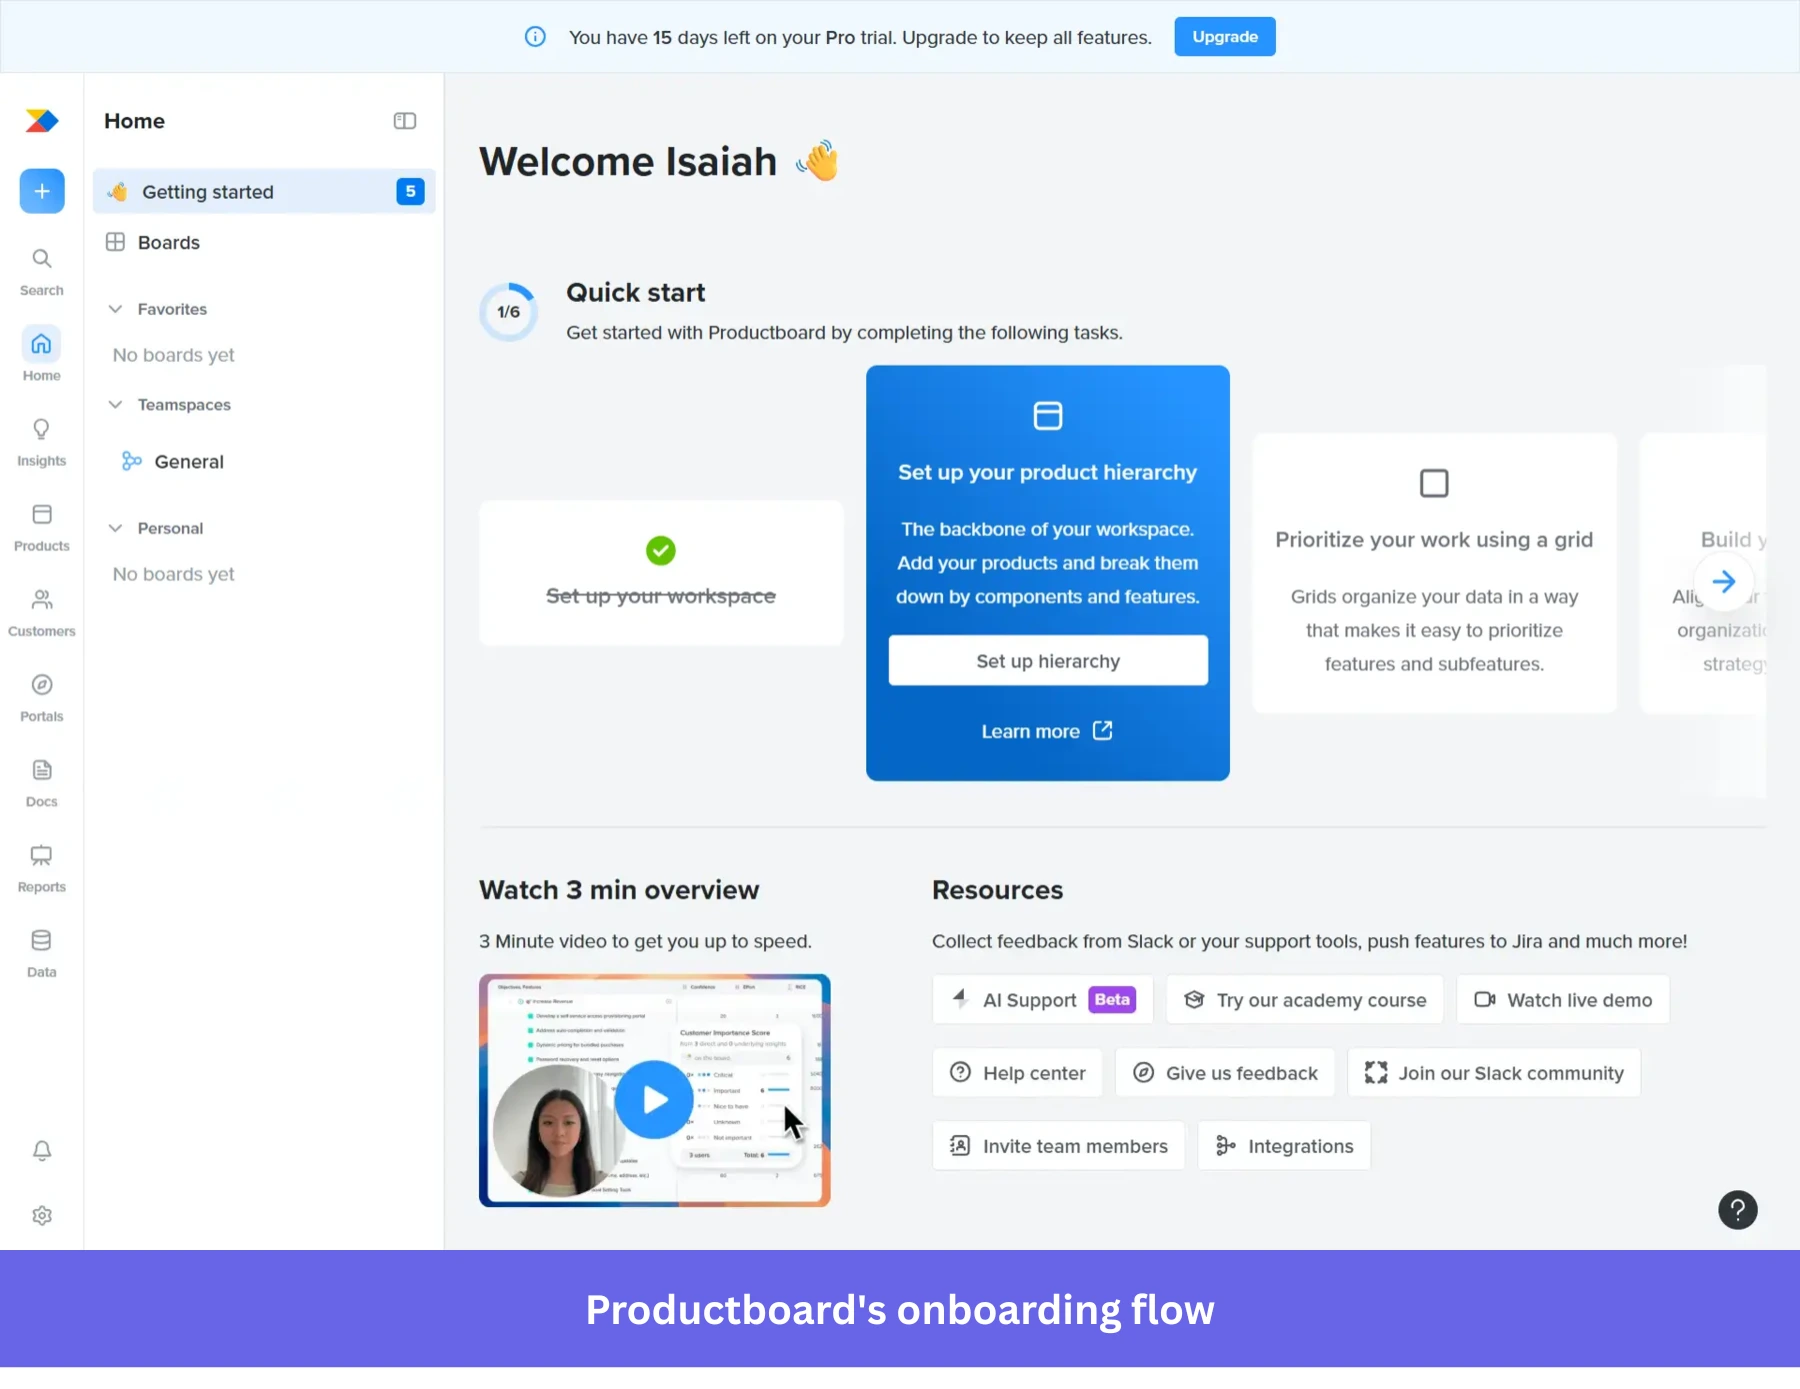The width and height of the screenshot is (1800, 1389).
Task: Open Search in the left rail
Action: coord(42,272)
